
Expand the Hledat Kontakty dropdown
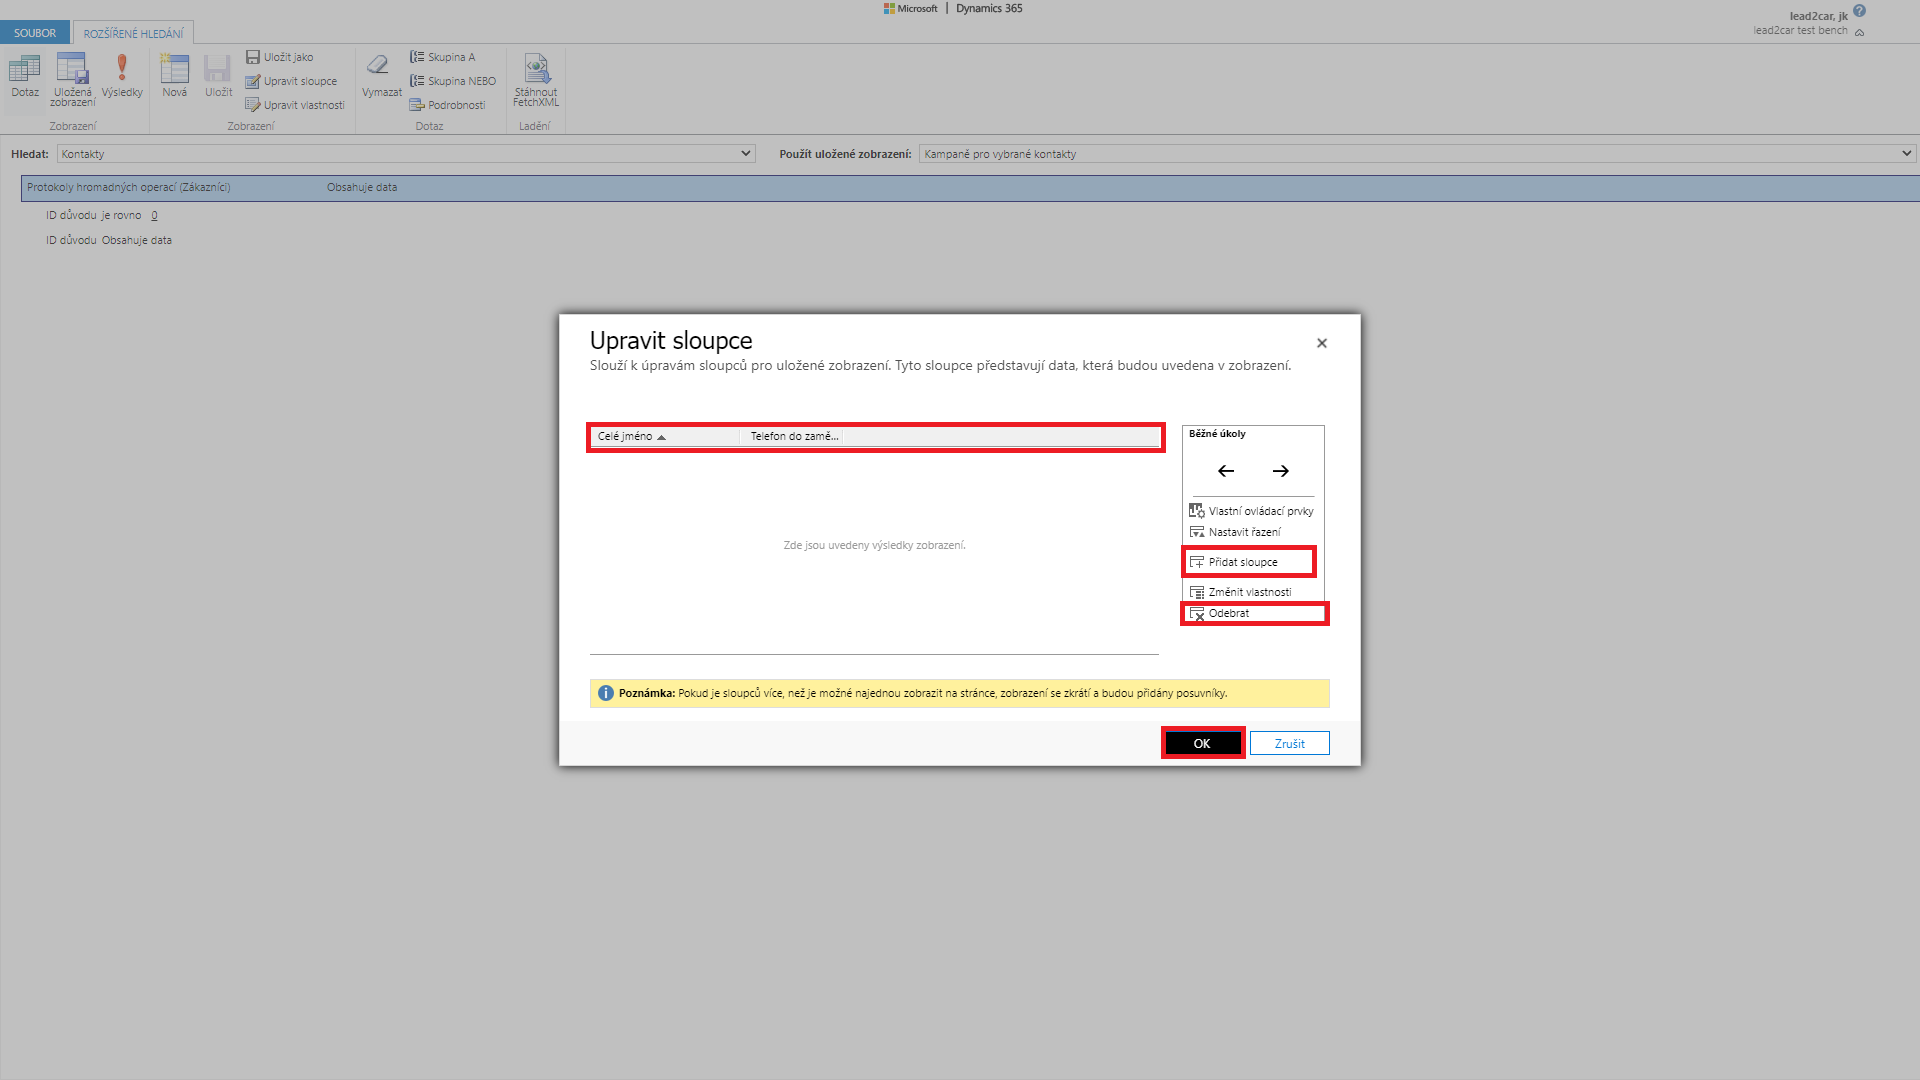tap(746, 154)
